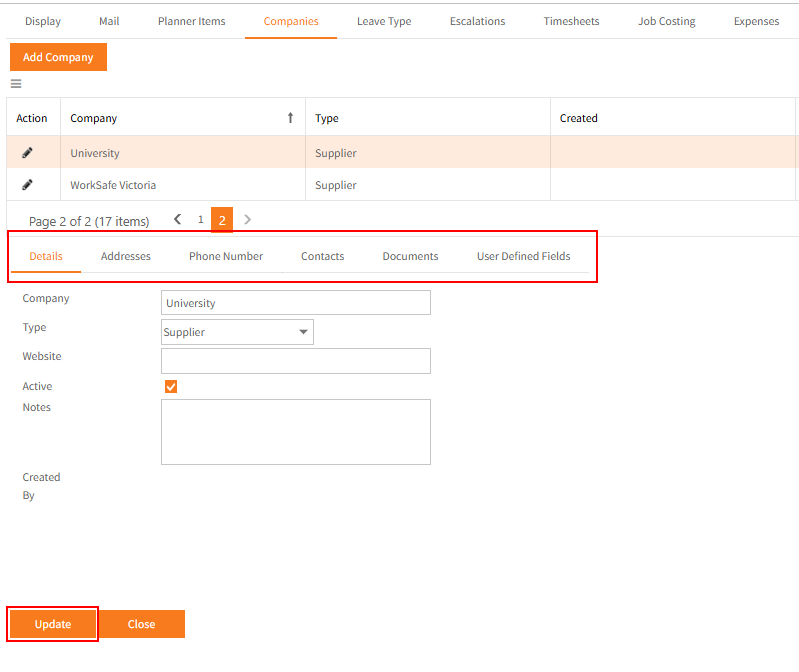
Task: Switch to the Addresses tab
Action: (126, 256)
